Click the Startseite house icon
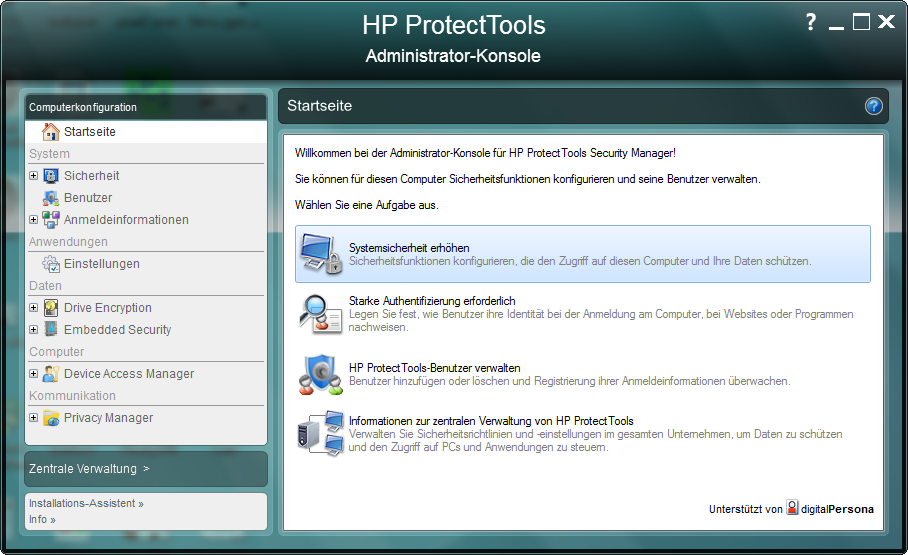Image resolution: width=908 pixels, height=555 pixels. [x=51, y=132]
